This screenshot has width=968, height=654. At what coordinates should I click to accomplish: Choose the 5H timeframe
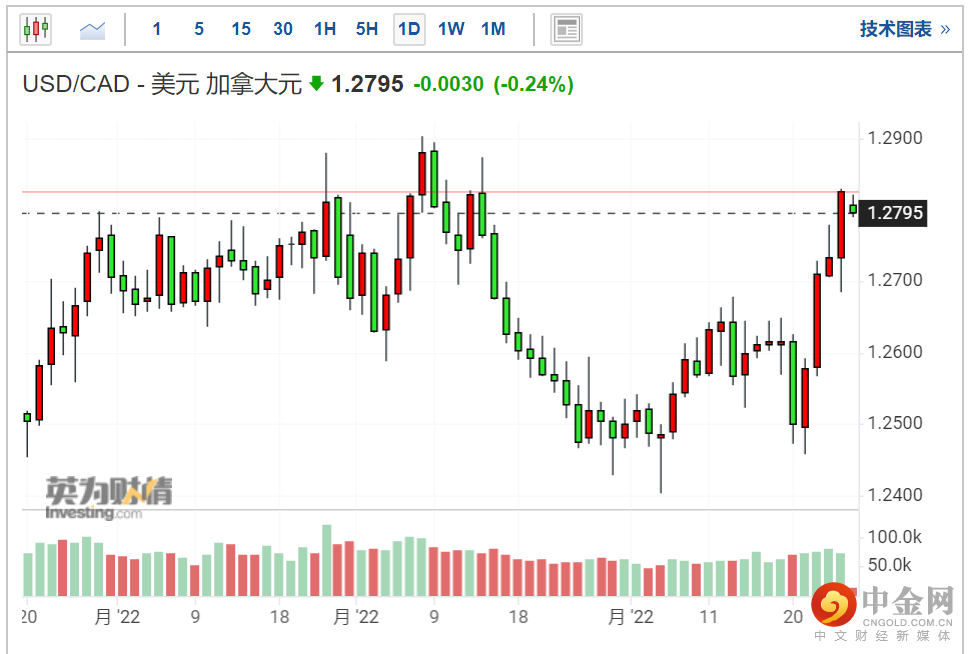coord(367,29)
